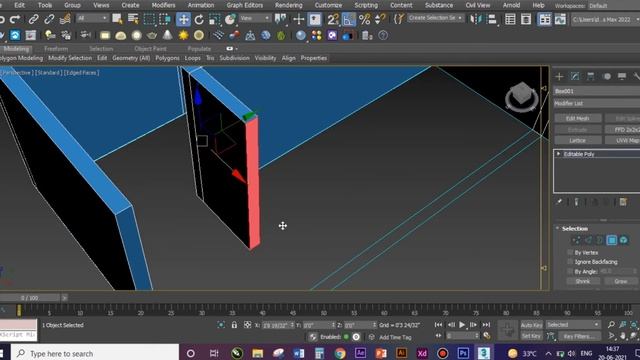Select the Polygon sub-object level icon
640x360 pixels.
pyautogui.click(x=611, y=240)
